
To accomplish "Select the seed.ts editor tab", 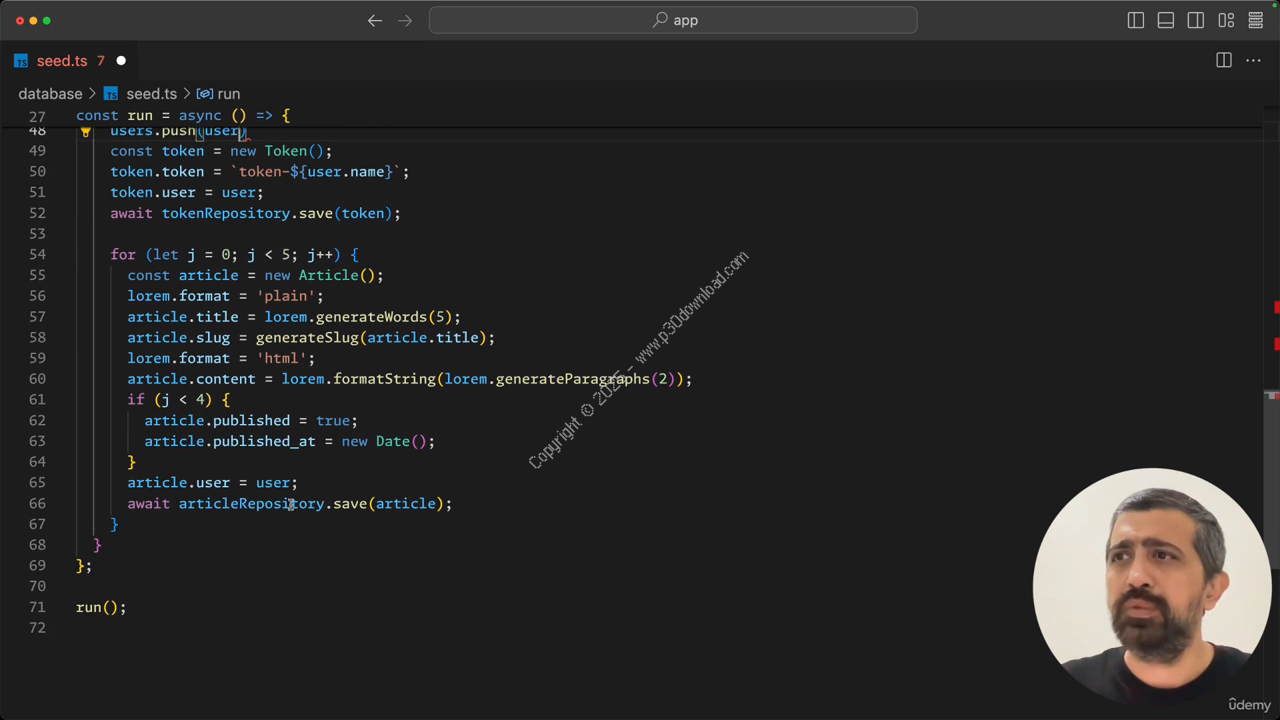I will 68,61.
